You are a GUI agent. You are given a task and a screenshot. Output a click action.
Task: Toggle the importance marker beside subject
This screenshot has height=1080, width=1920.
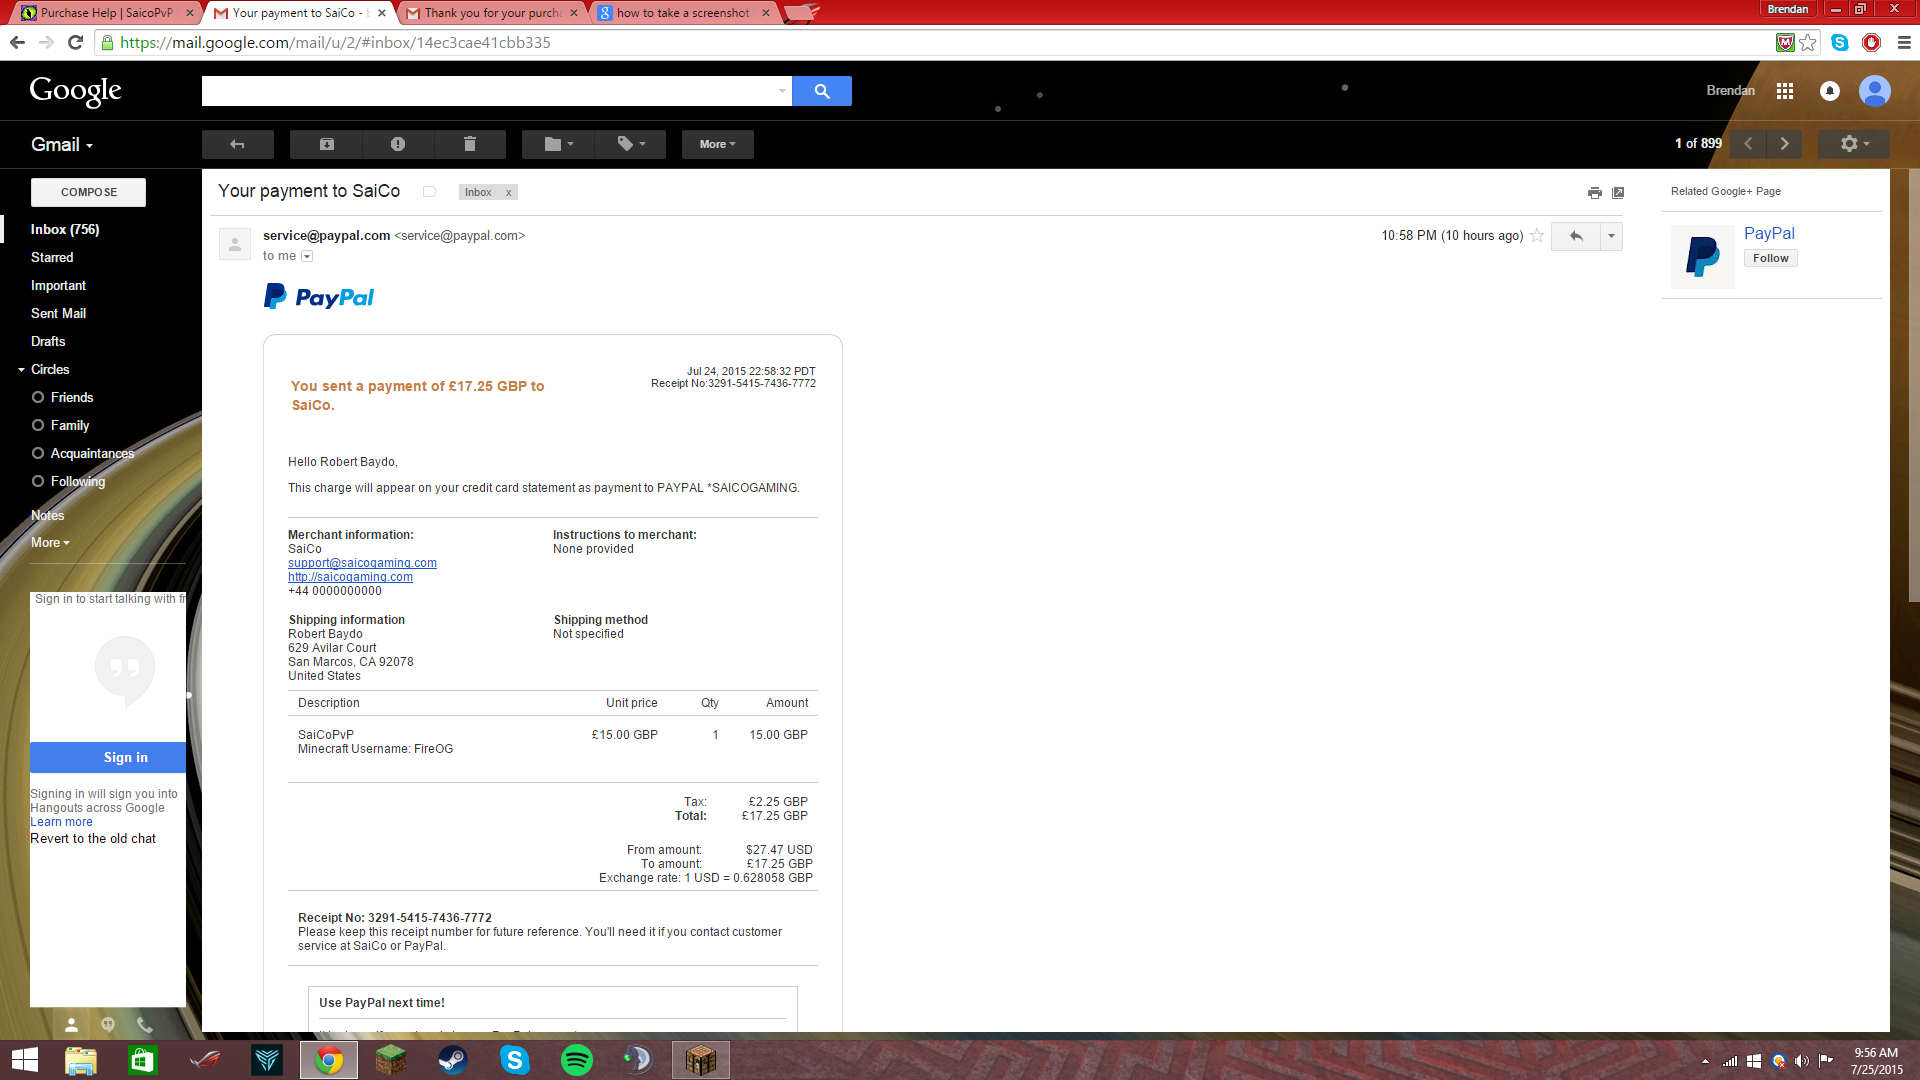tap(429, 192)
